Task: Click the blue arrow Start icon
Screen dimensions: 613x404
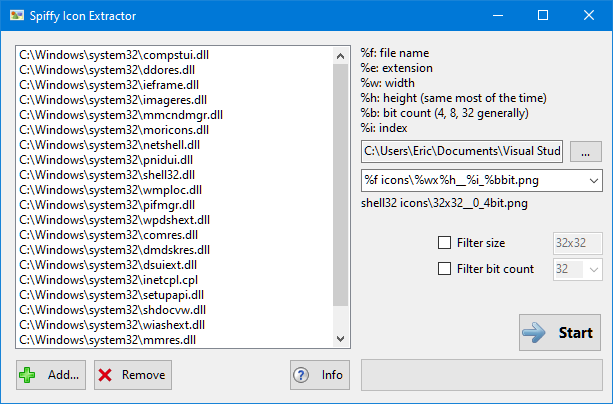Action: click(x=534, y=333)
